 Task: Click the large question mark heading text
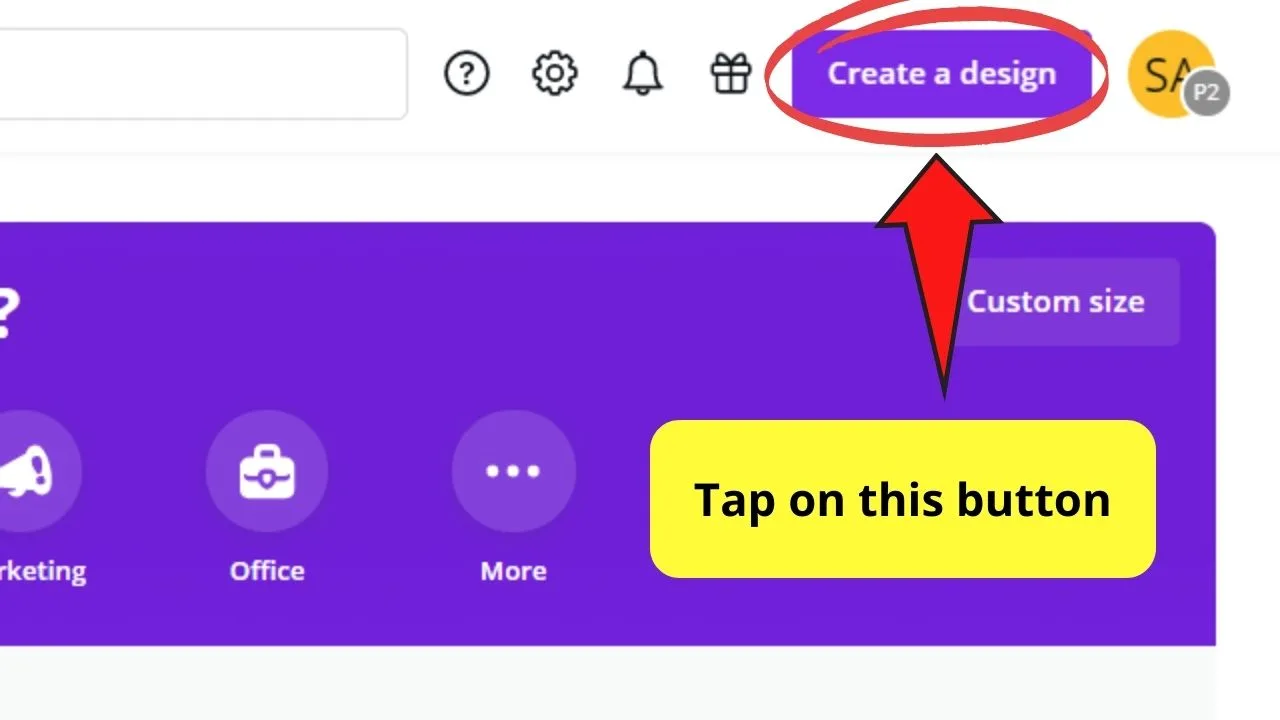(x=6, y=315)
